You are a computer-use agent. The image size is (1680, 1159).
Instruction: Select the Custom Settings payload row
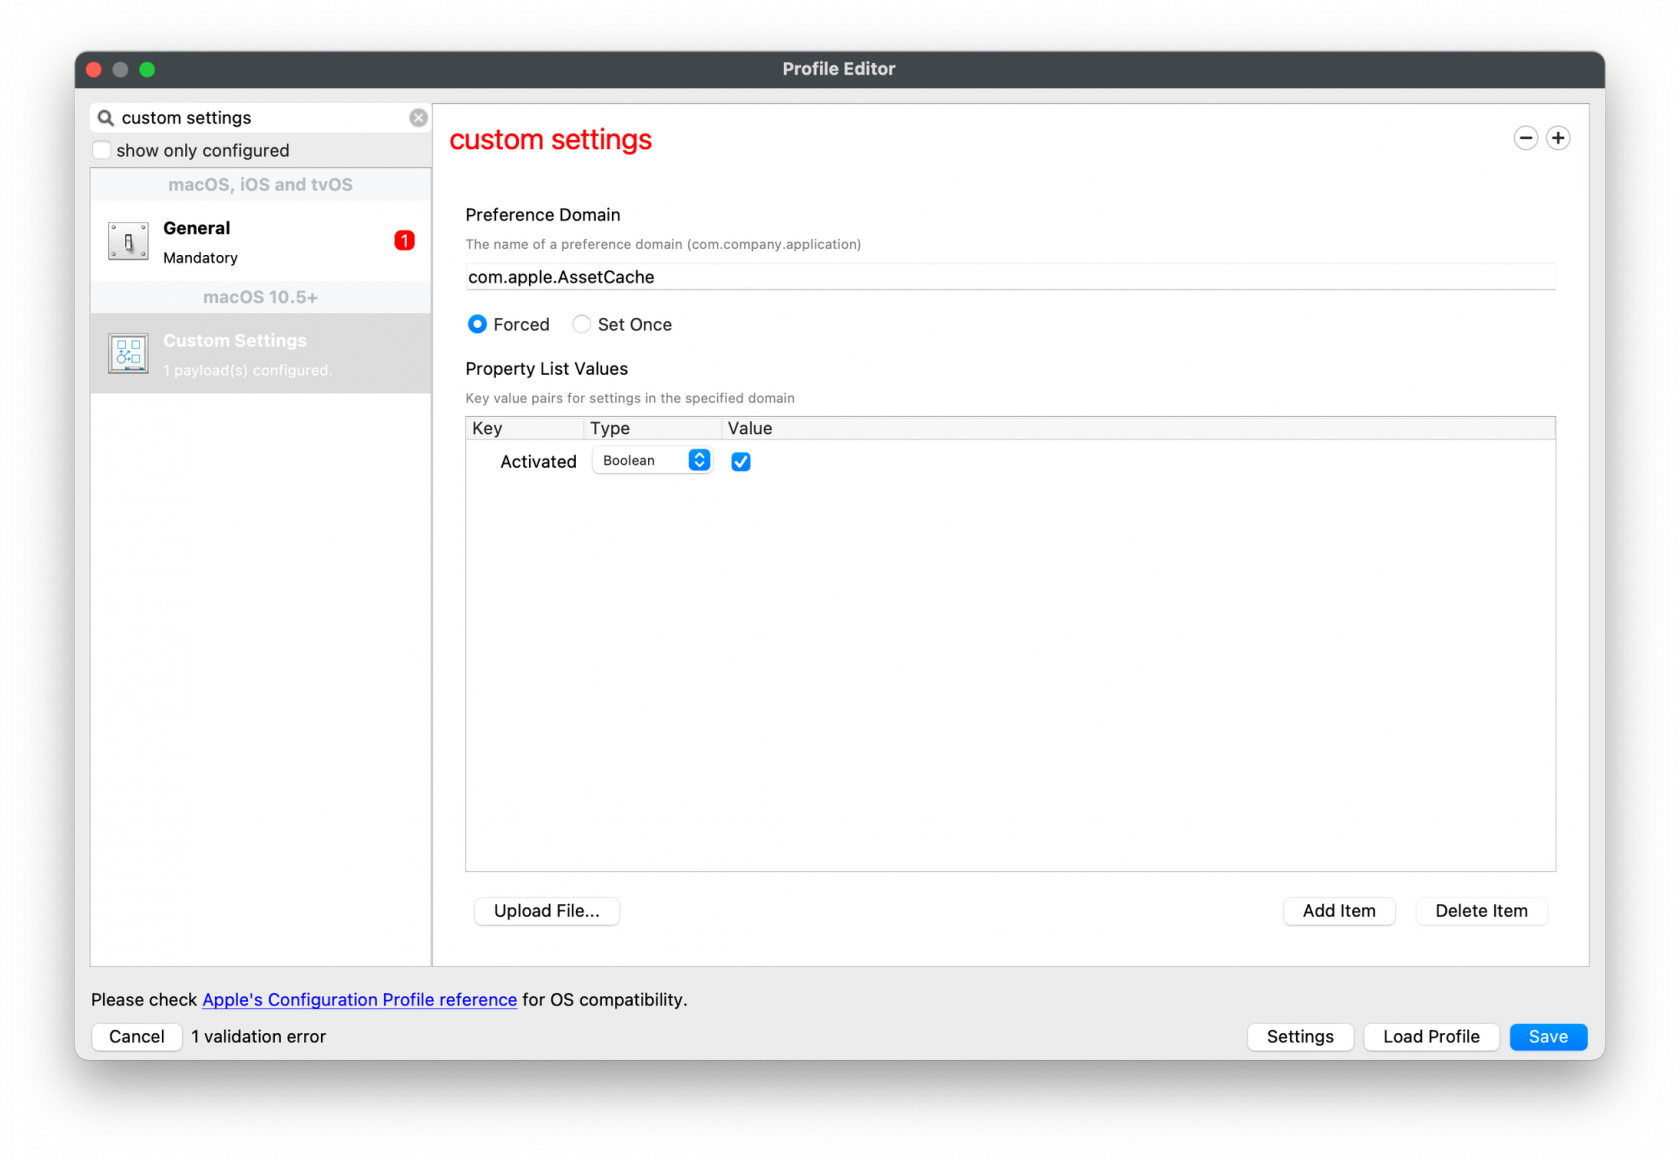(261, 353)
